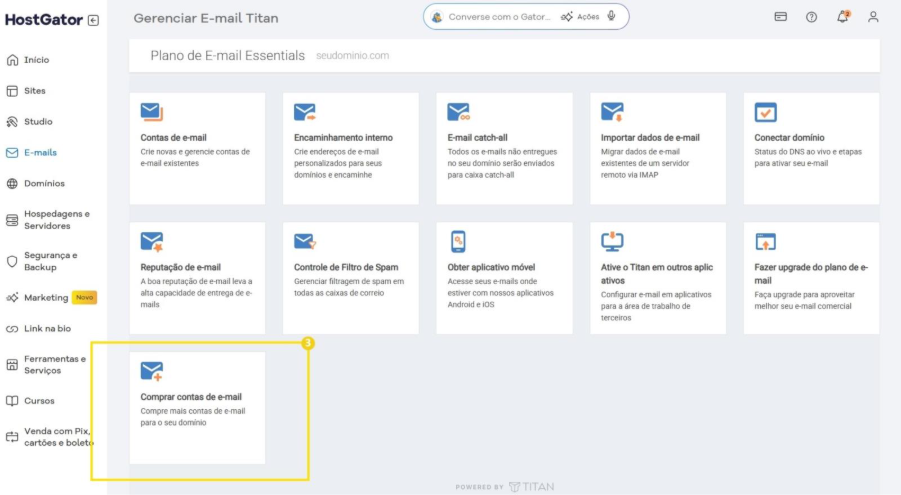The image size is (901, 495).
Task: Open the notifications bell icon
Action: pos(842,17)
